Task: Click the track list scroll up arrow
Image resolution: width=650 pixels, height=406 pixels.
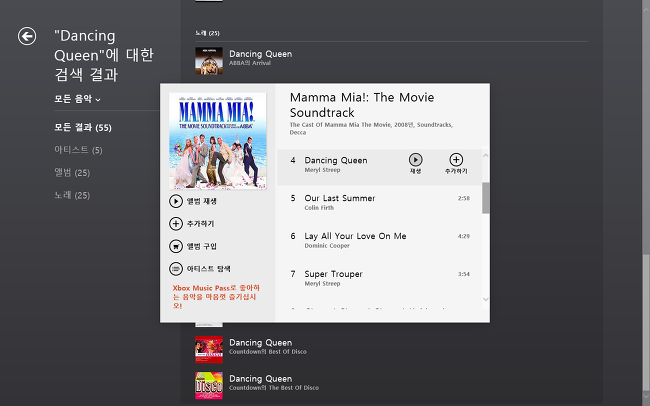Action: 485,156
